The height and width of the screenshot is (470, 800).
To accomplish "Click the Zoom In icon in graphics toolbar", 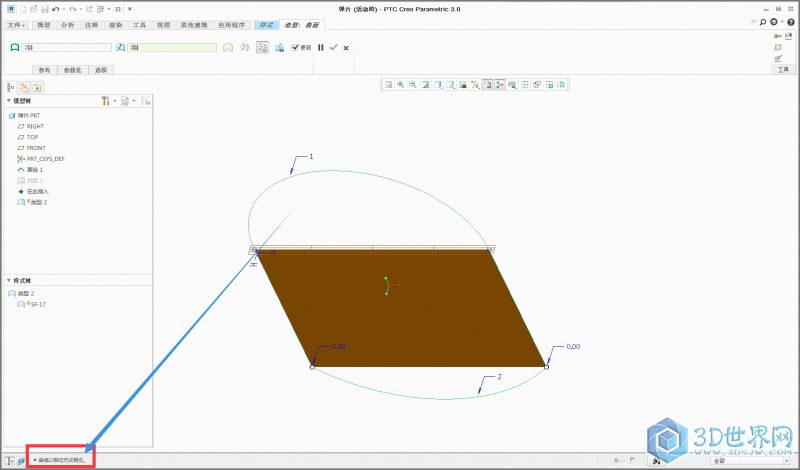I will [x=401, y=85].
